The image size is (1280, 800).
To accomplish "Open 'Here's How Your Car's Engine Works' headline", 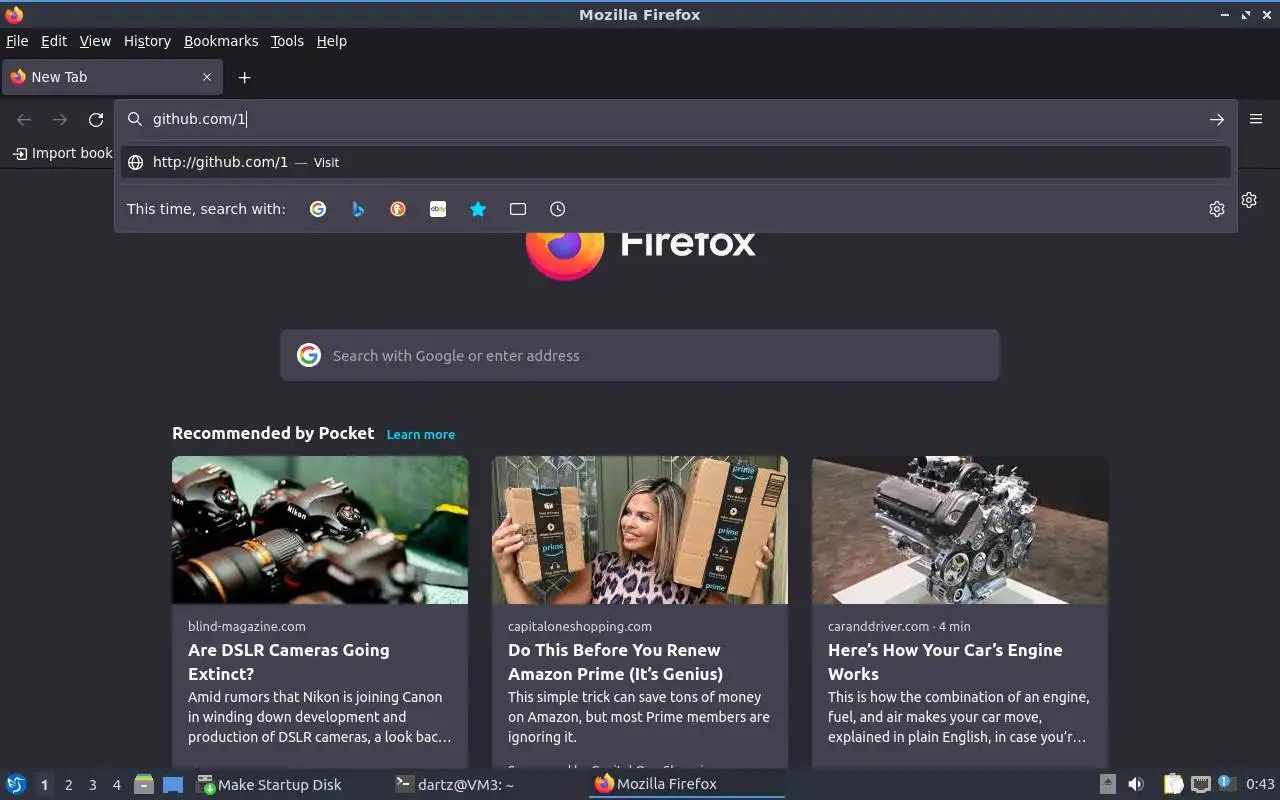I will pos(945,662).
